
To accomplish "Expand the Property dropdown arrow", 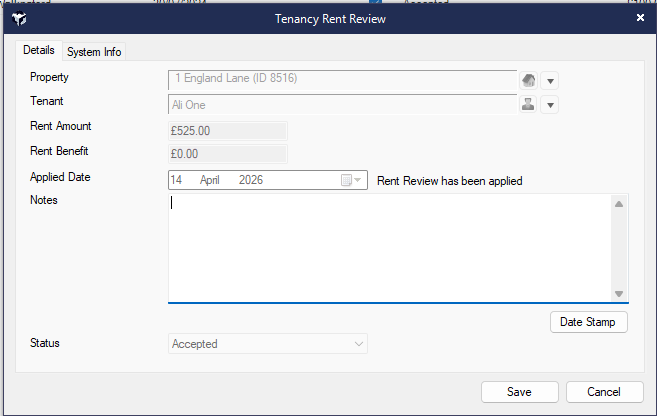I will point(550,80).
